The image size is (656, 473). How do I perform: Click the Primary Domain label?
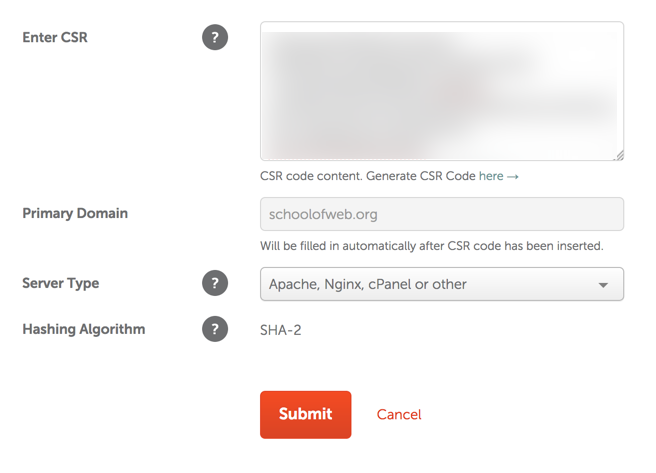(x=75, y=213)
